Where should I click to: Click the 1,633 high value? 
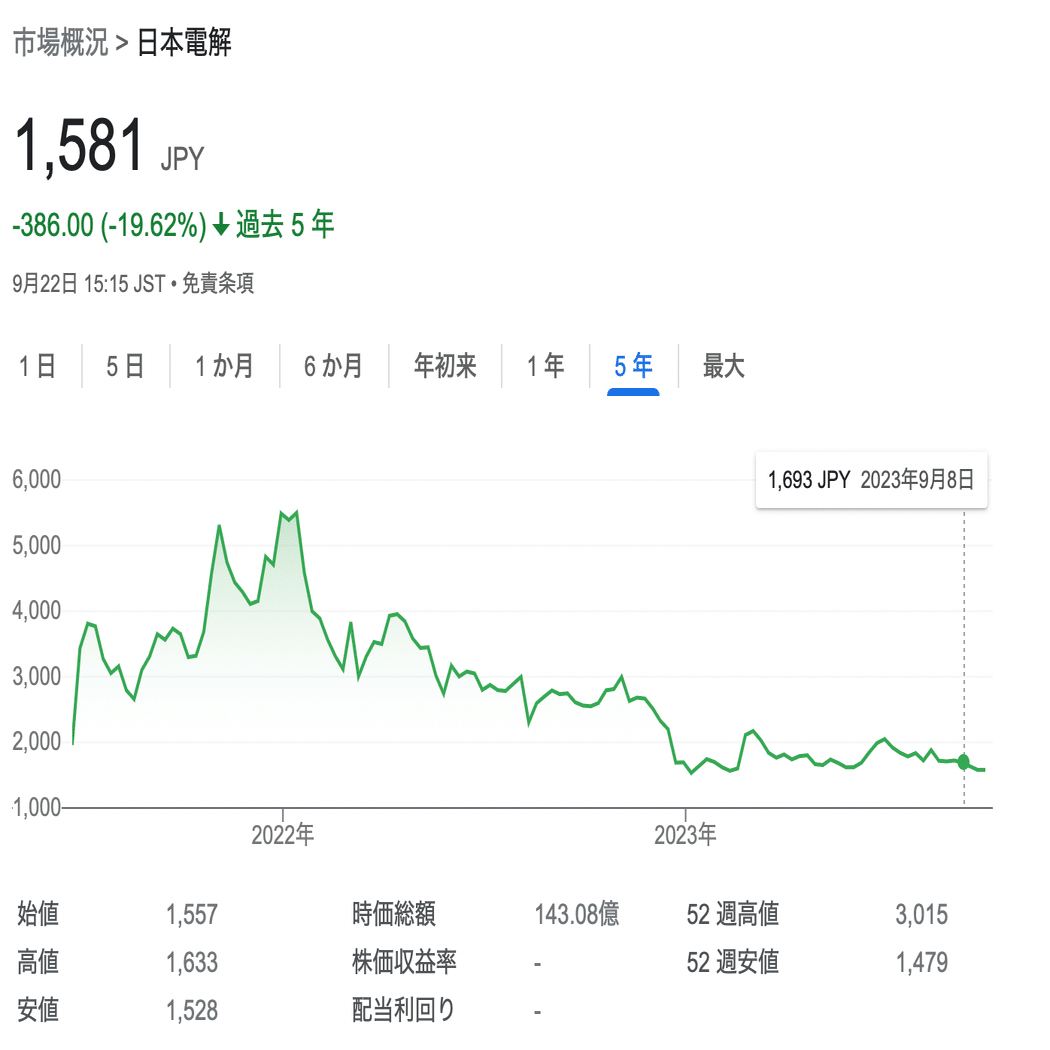192,962
